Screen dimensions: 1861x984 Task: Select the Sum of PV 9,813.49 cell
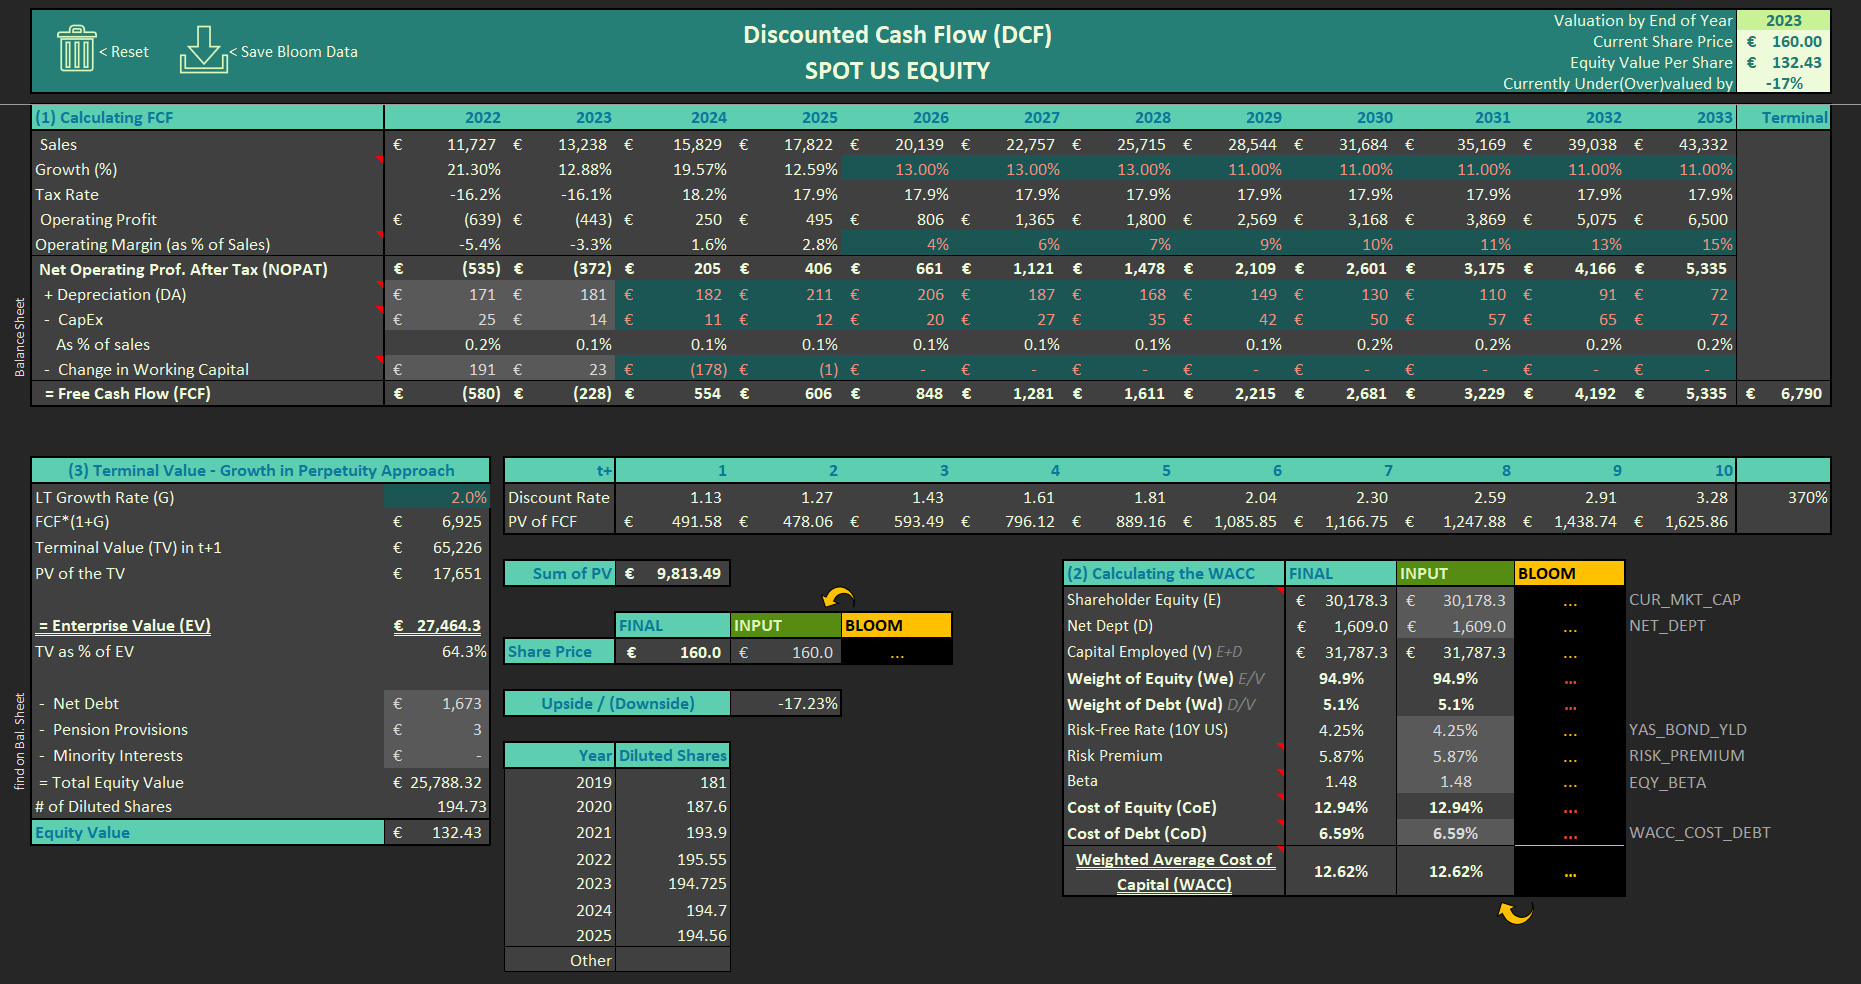pyautogui.click(x=673, y=573)
